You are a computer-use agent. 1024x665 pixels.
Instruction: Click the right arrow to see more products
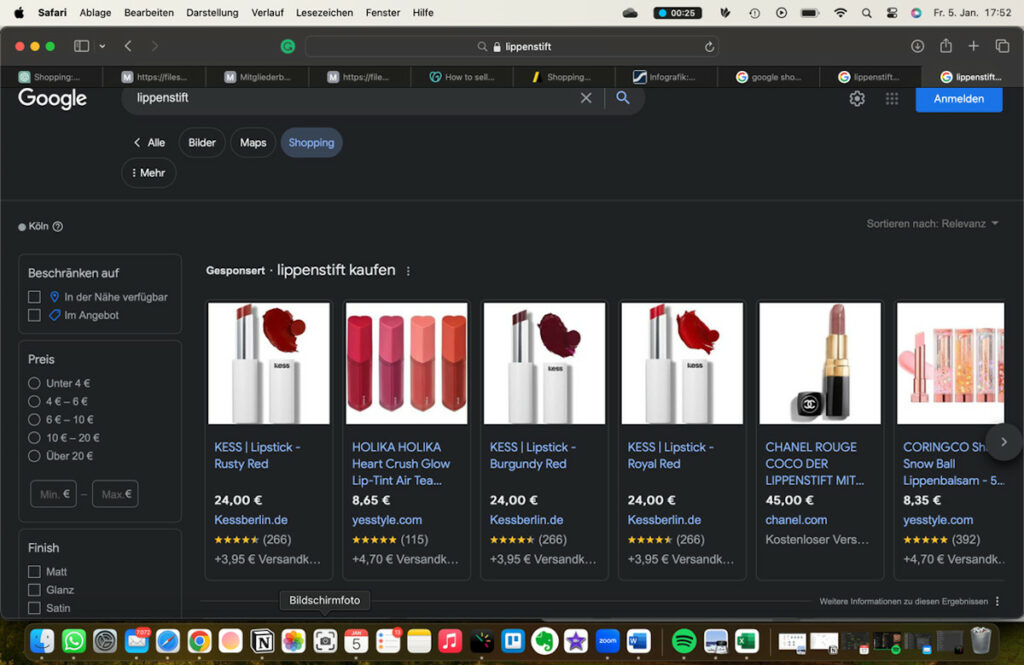coord(1004,441)
